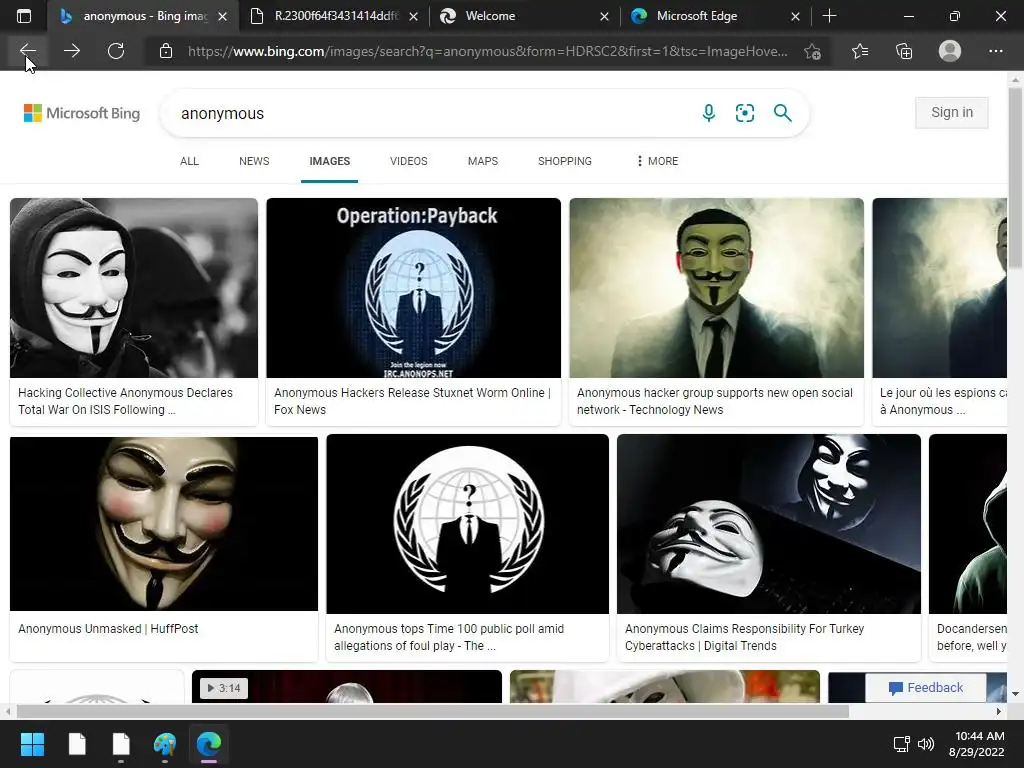Go back using the browser back arrow
Screen dimensions: 1024x768
pos(28,51)
